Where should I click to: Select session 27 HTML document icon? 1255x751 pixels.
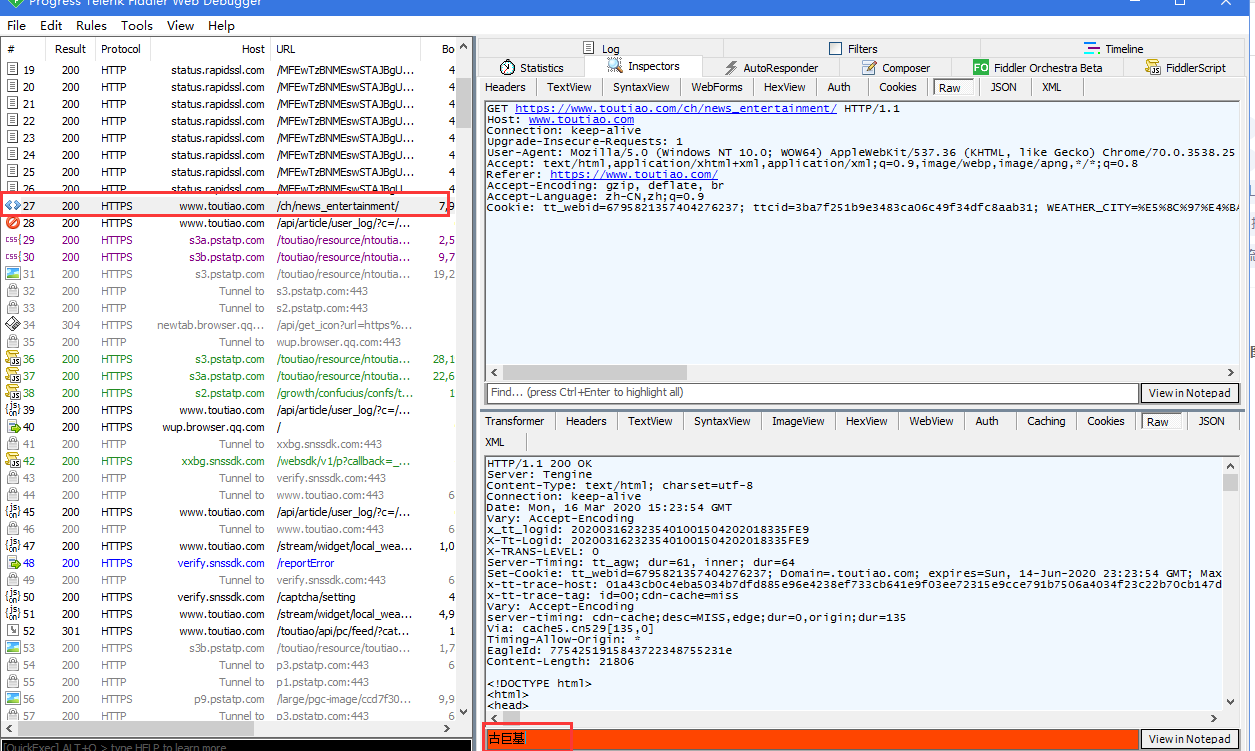coord(12,206)
